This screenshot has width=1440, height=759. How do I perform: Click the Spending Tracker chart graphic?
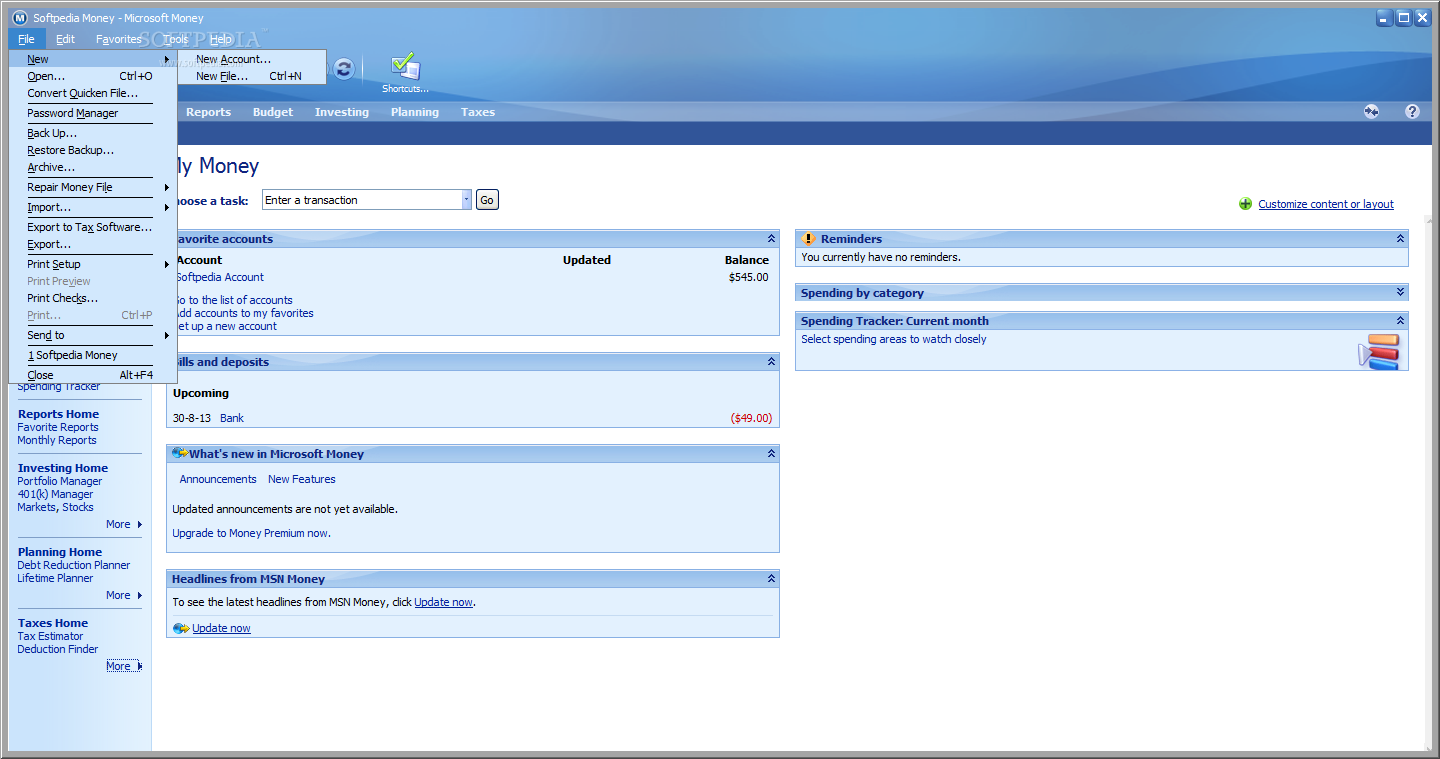[x=1379, y=351]
